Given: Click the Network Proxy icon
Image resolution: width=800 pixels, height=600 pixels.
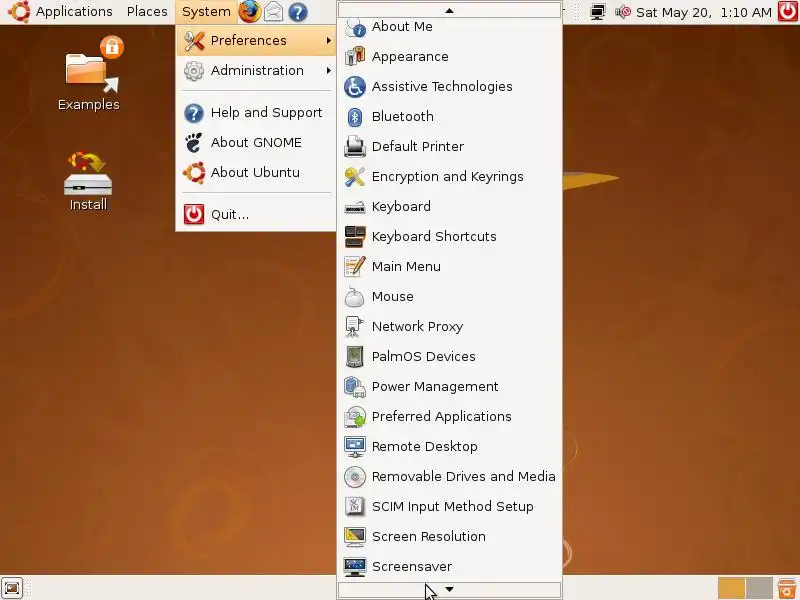Looking at the screenshot, I should coord(355,327).
